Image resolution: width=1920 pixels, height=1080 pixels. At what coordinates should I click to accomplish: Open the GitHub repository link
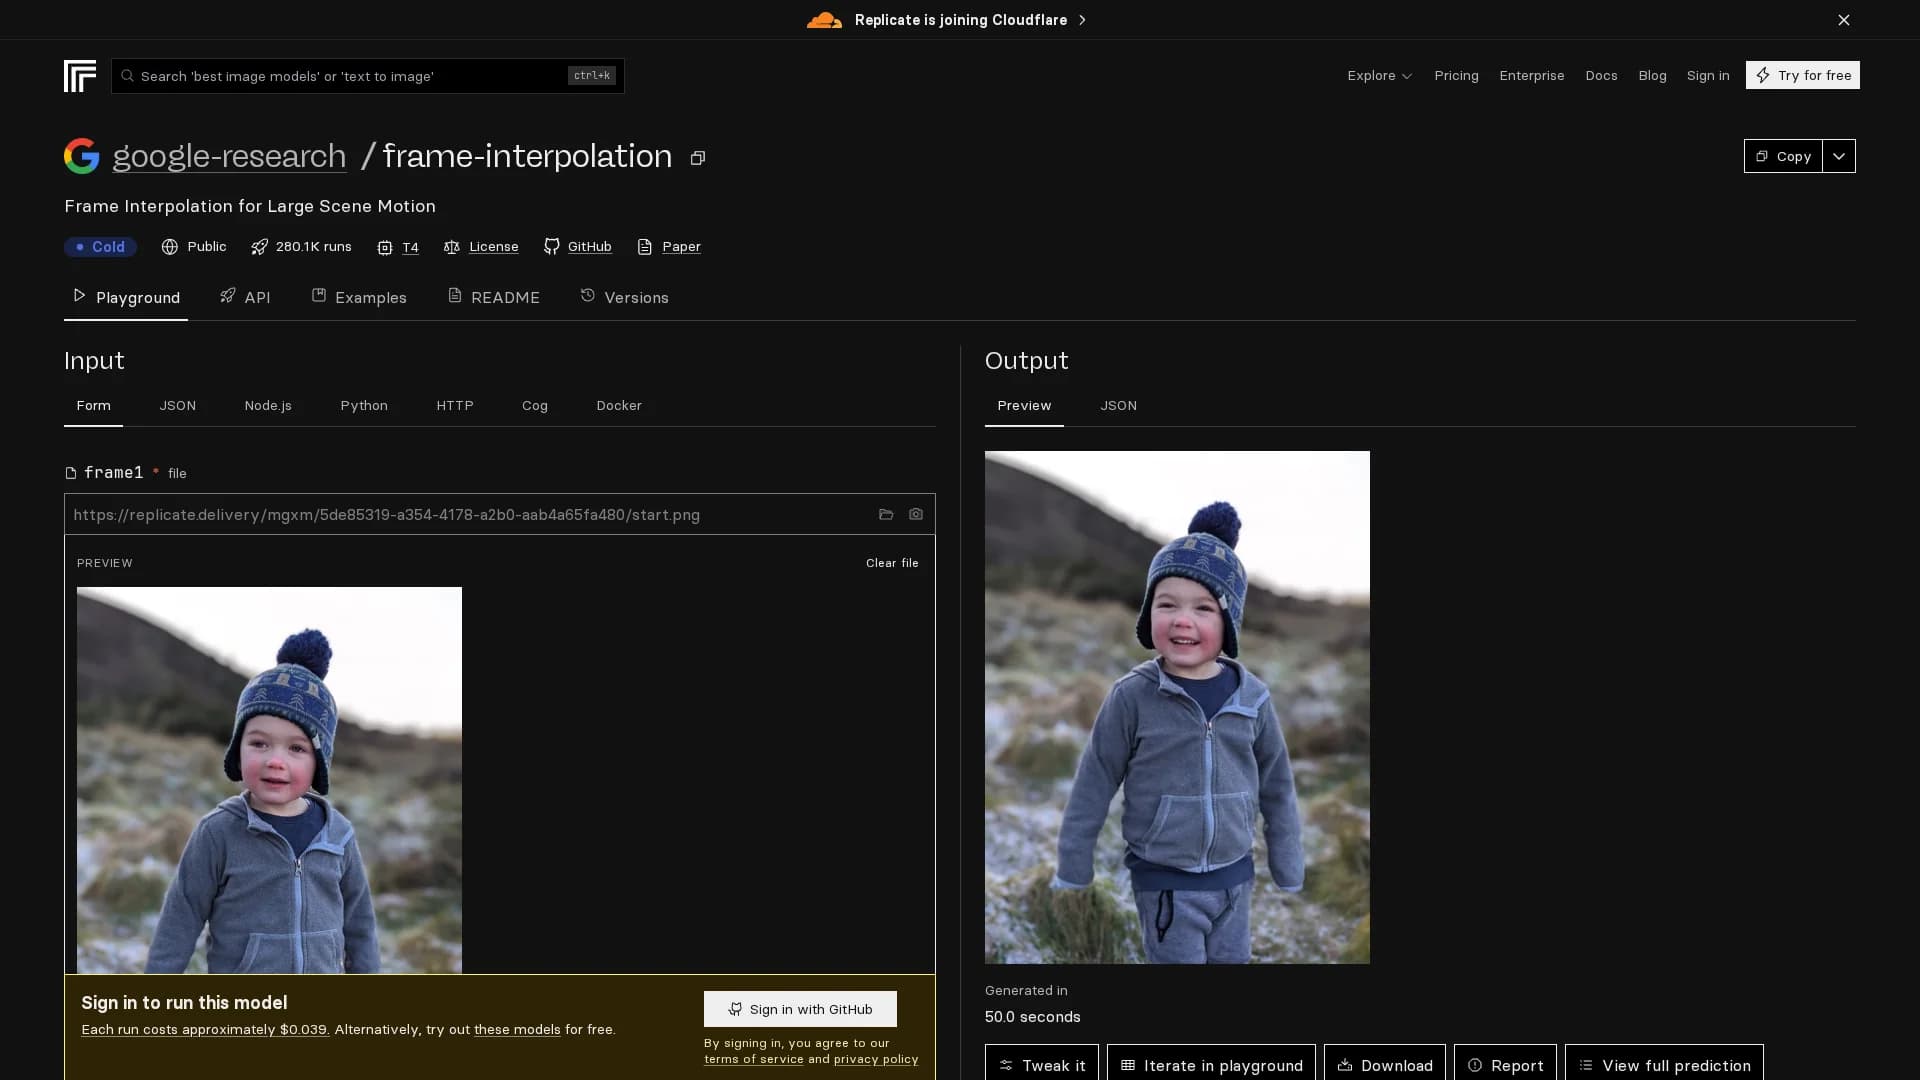[590, 247]
